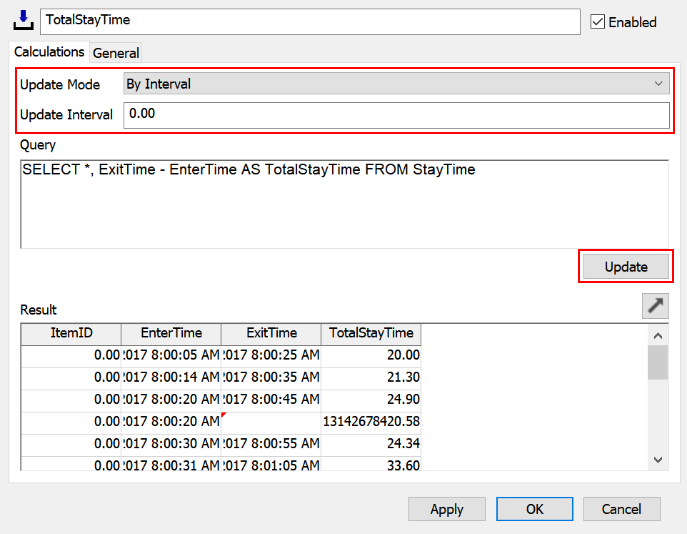Click inside the SQL query text box
This screenshot has width=687, height=534.
pyautogui.click(x=344, y=204)
